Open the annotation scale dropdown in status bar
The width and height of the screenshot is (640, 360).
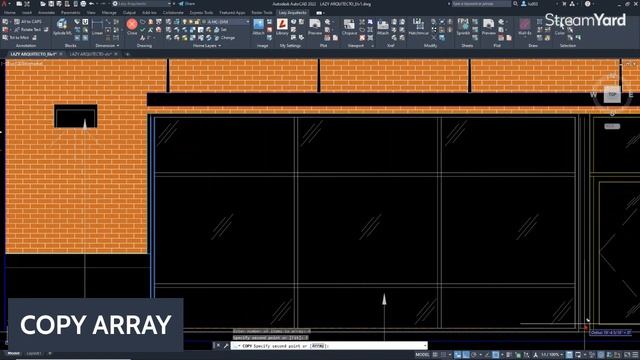click(552, 355)
